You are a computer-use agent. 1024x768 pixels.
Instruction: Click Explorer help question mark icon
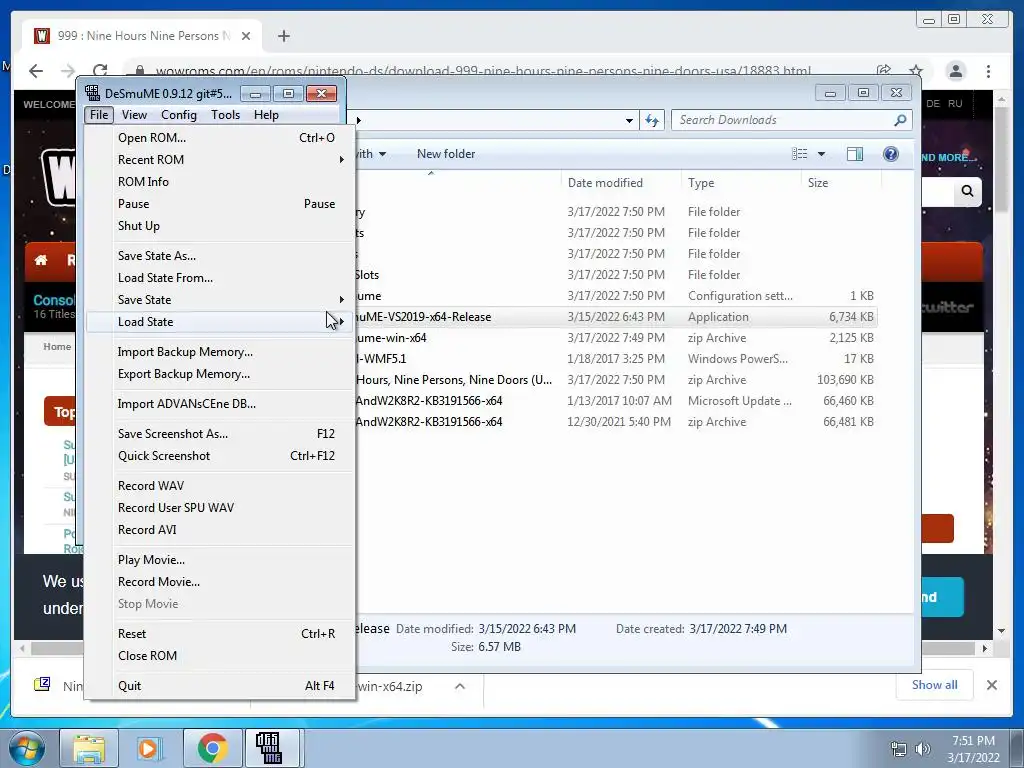pyautogui.click(x=891, y=154)
